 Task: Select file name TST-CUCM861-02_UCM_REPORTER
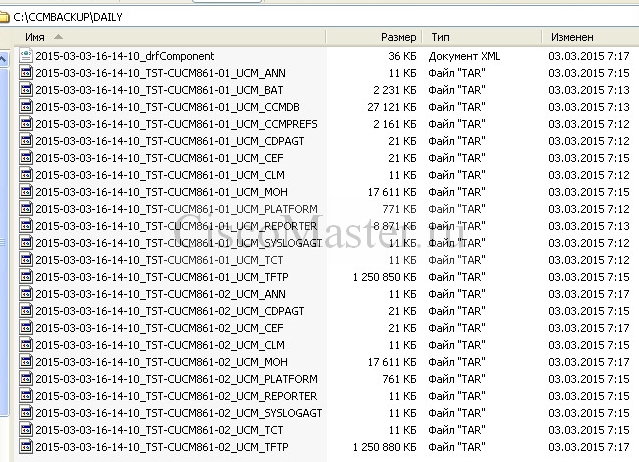click(176, 396)
